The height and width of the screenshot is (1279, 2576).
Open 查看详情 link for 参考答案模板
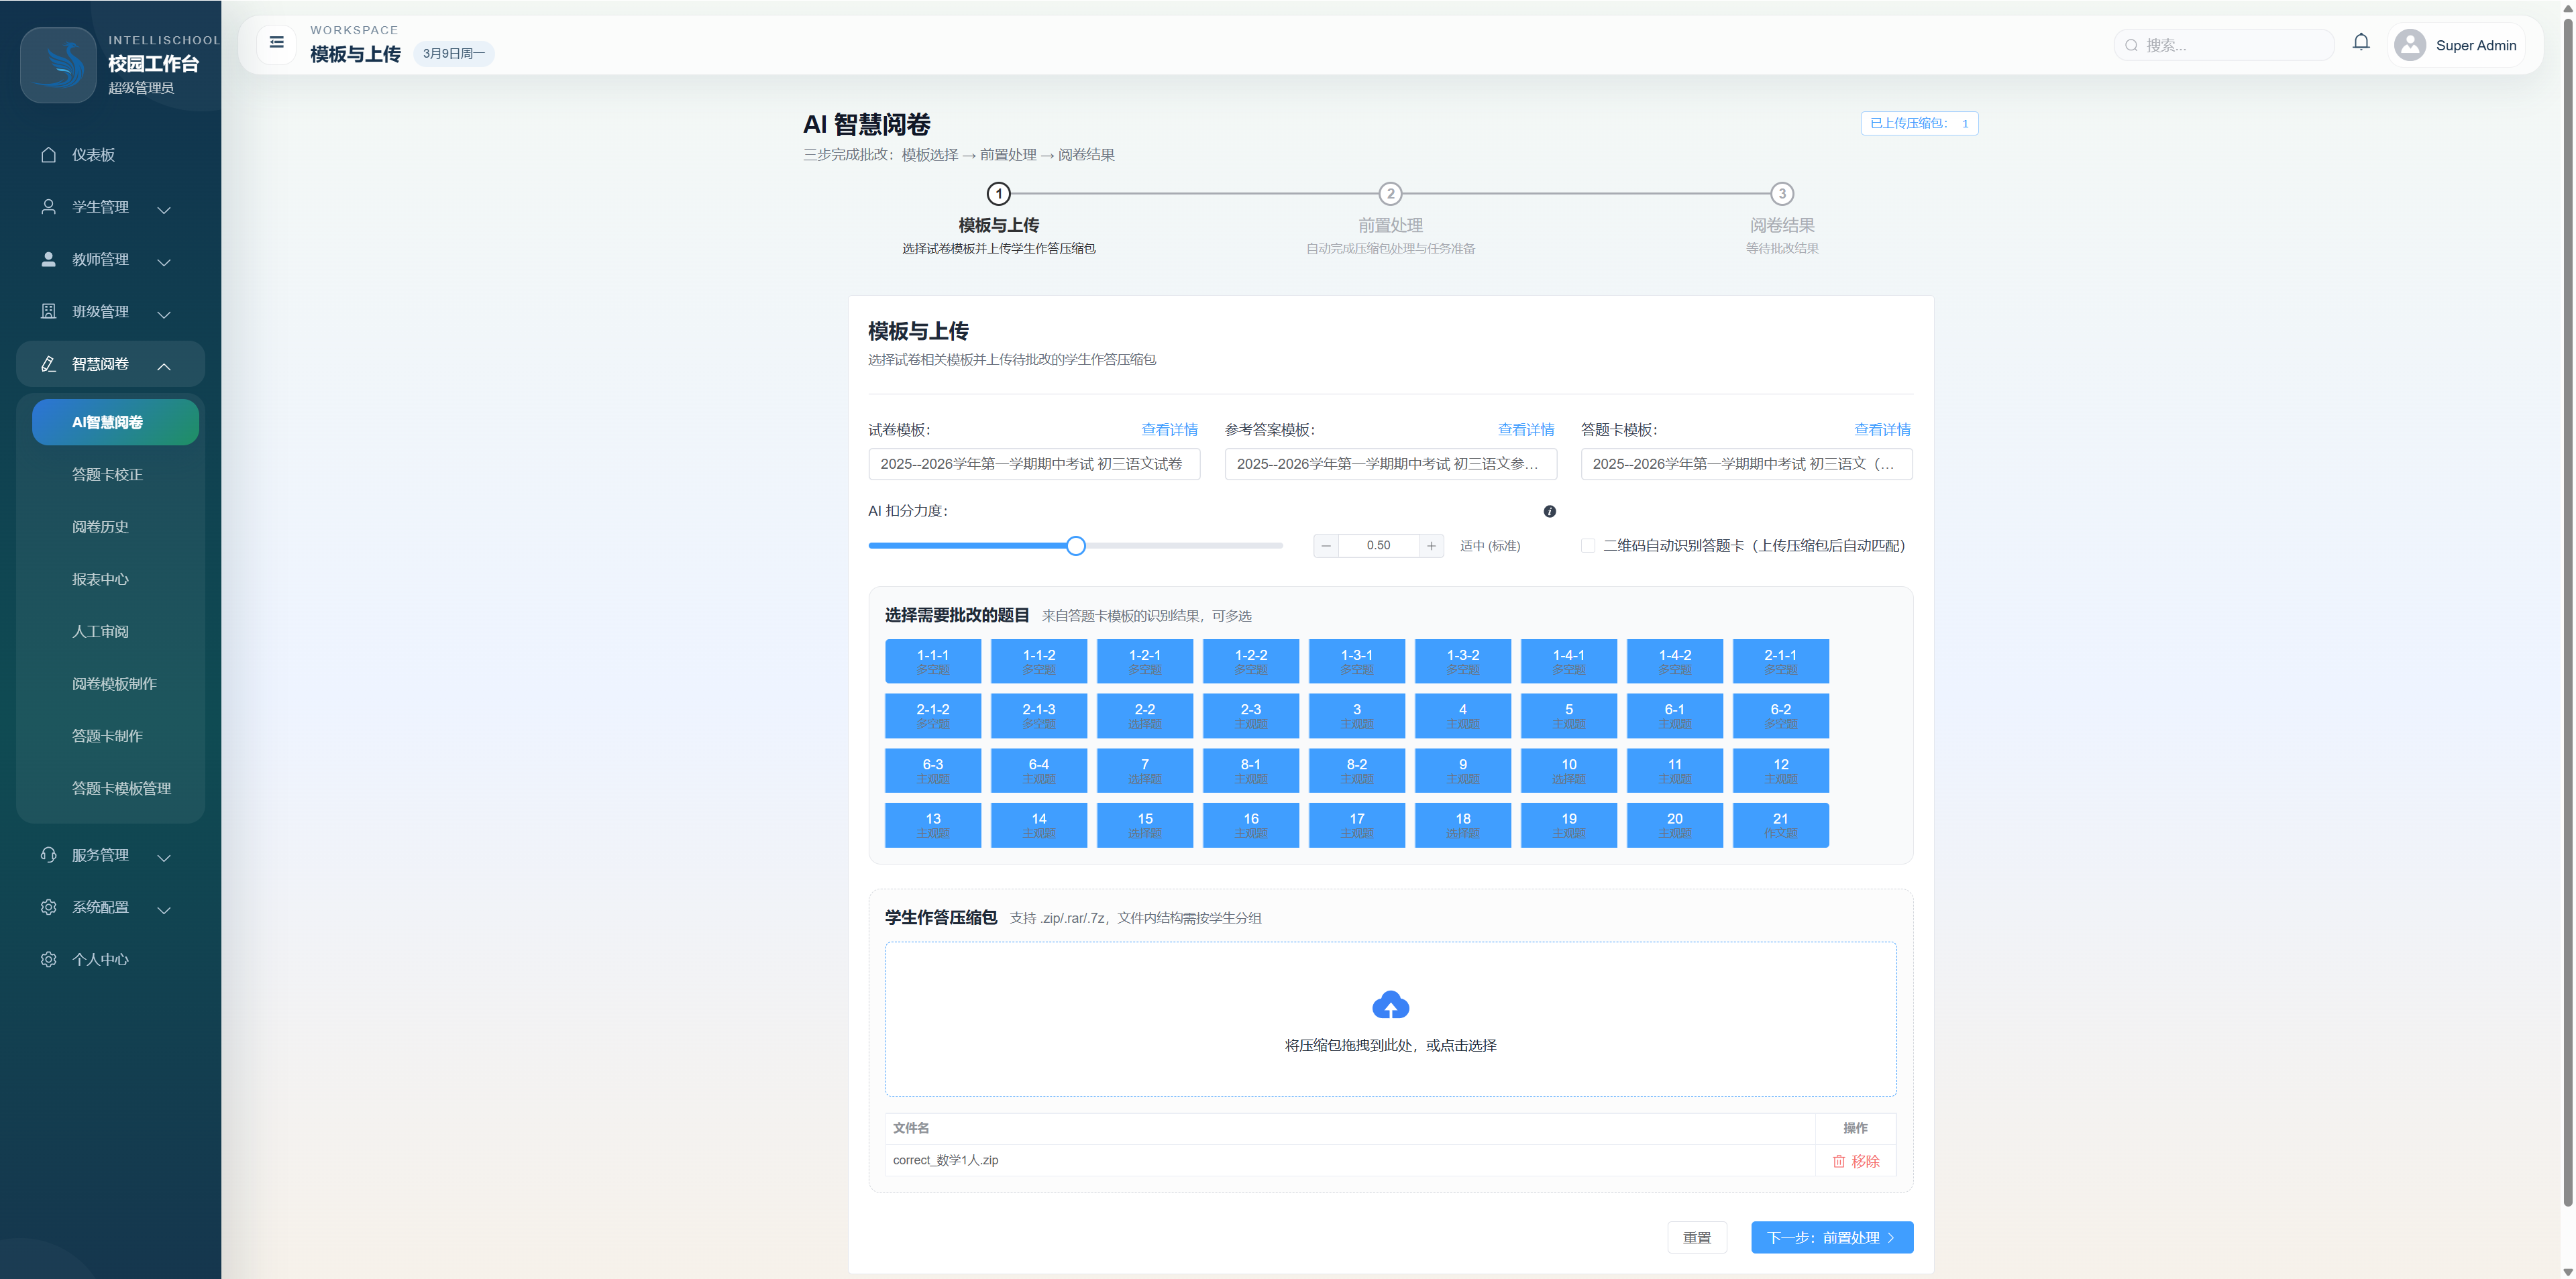click(x=1525, y=429)
